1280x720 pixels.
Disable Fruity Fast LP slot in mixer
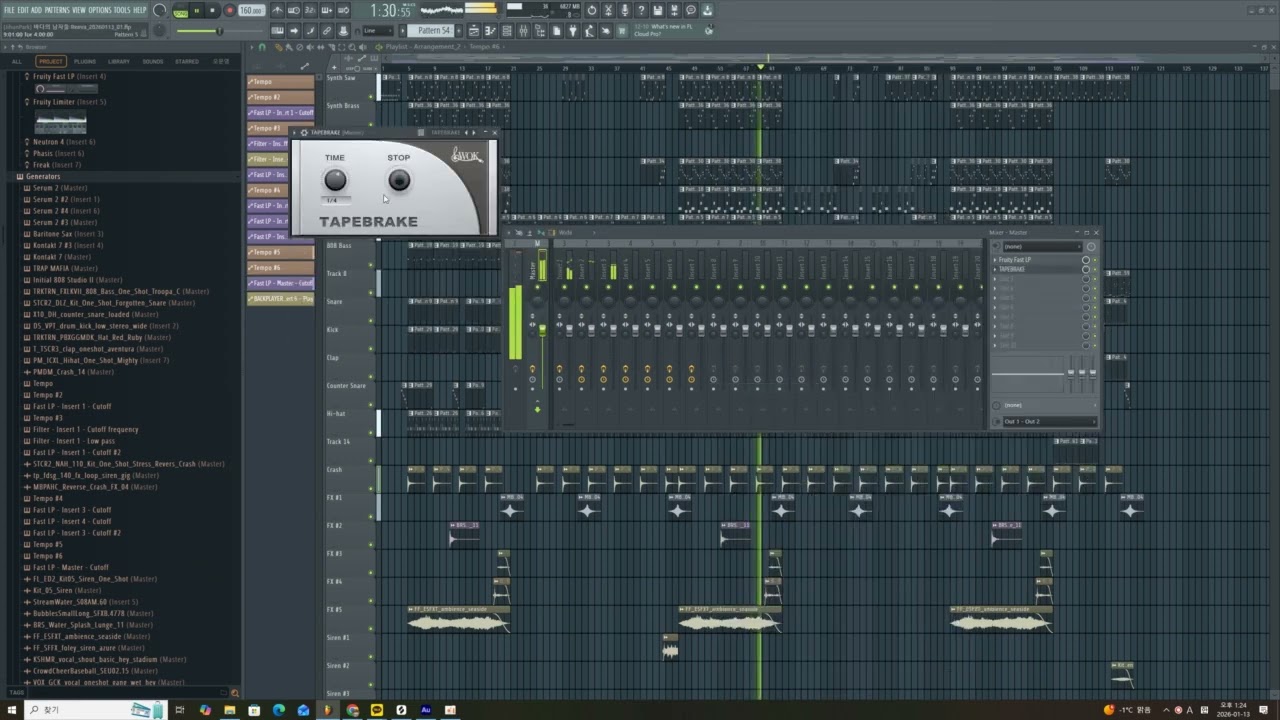1094,260
